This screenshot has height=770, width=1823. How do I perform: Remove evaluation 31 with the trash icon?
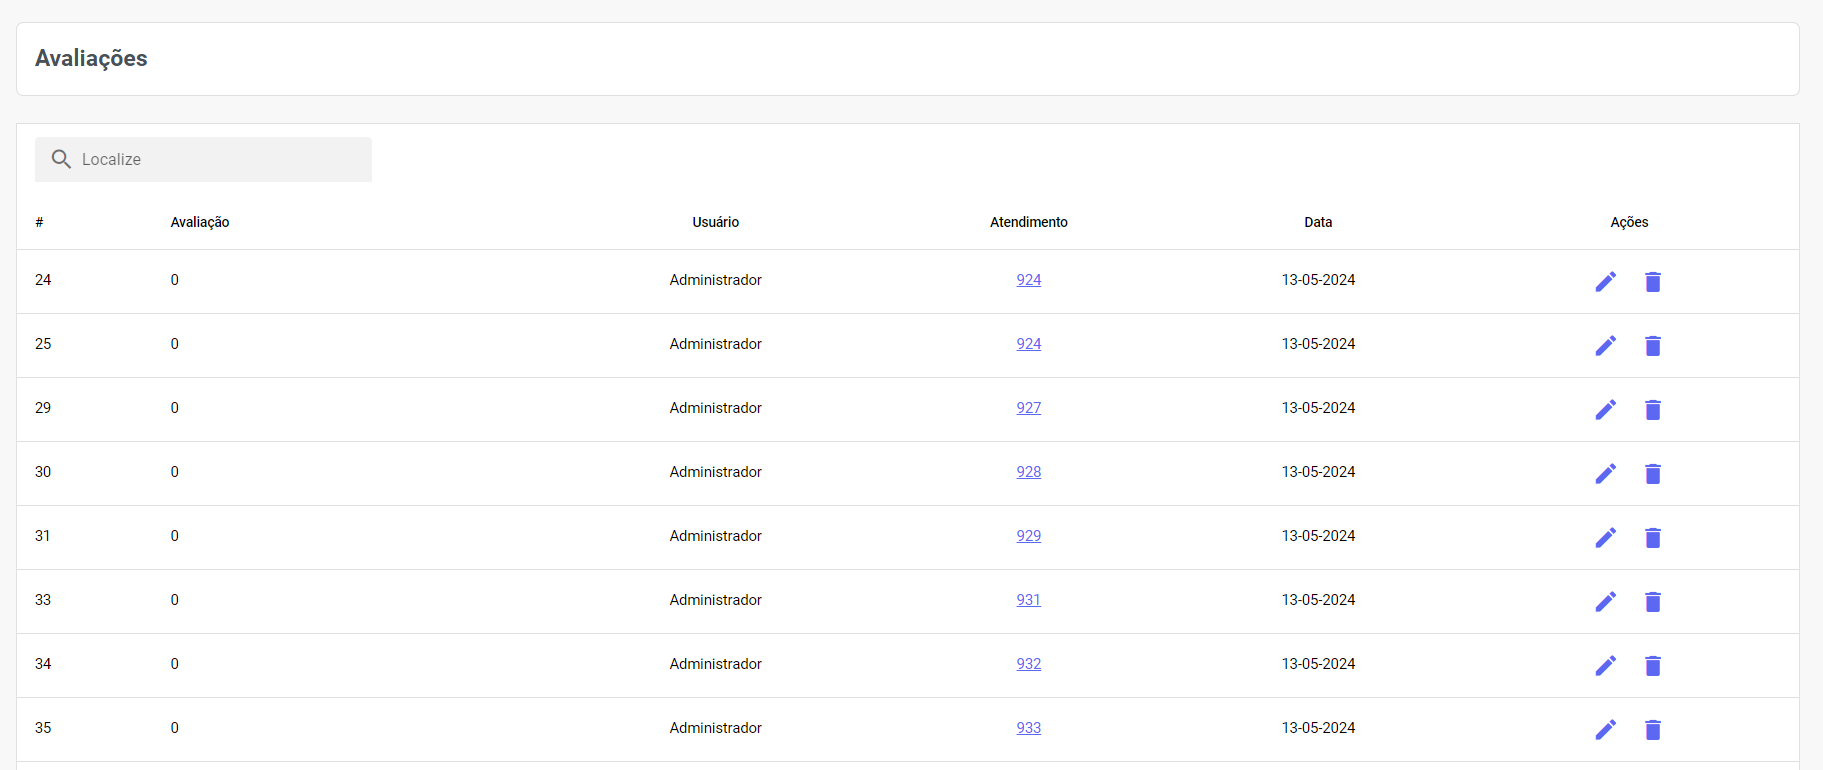tap(1652, 538)
